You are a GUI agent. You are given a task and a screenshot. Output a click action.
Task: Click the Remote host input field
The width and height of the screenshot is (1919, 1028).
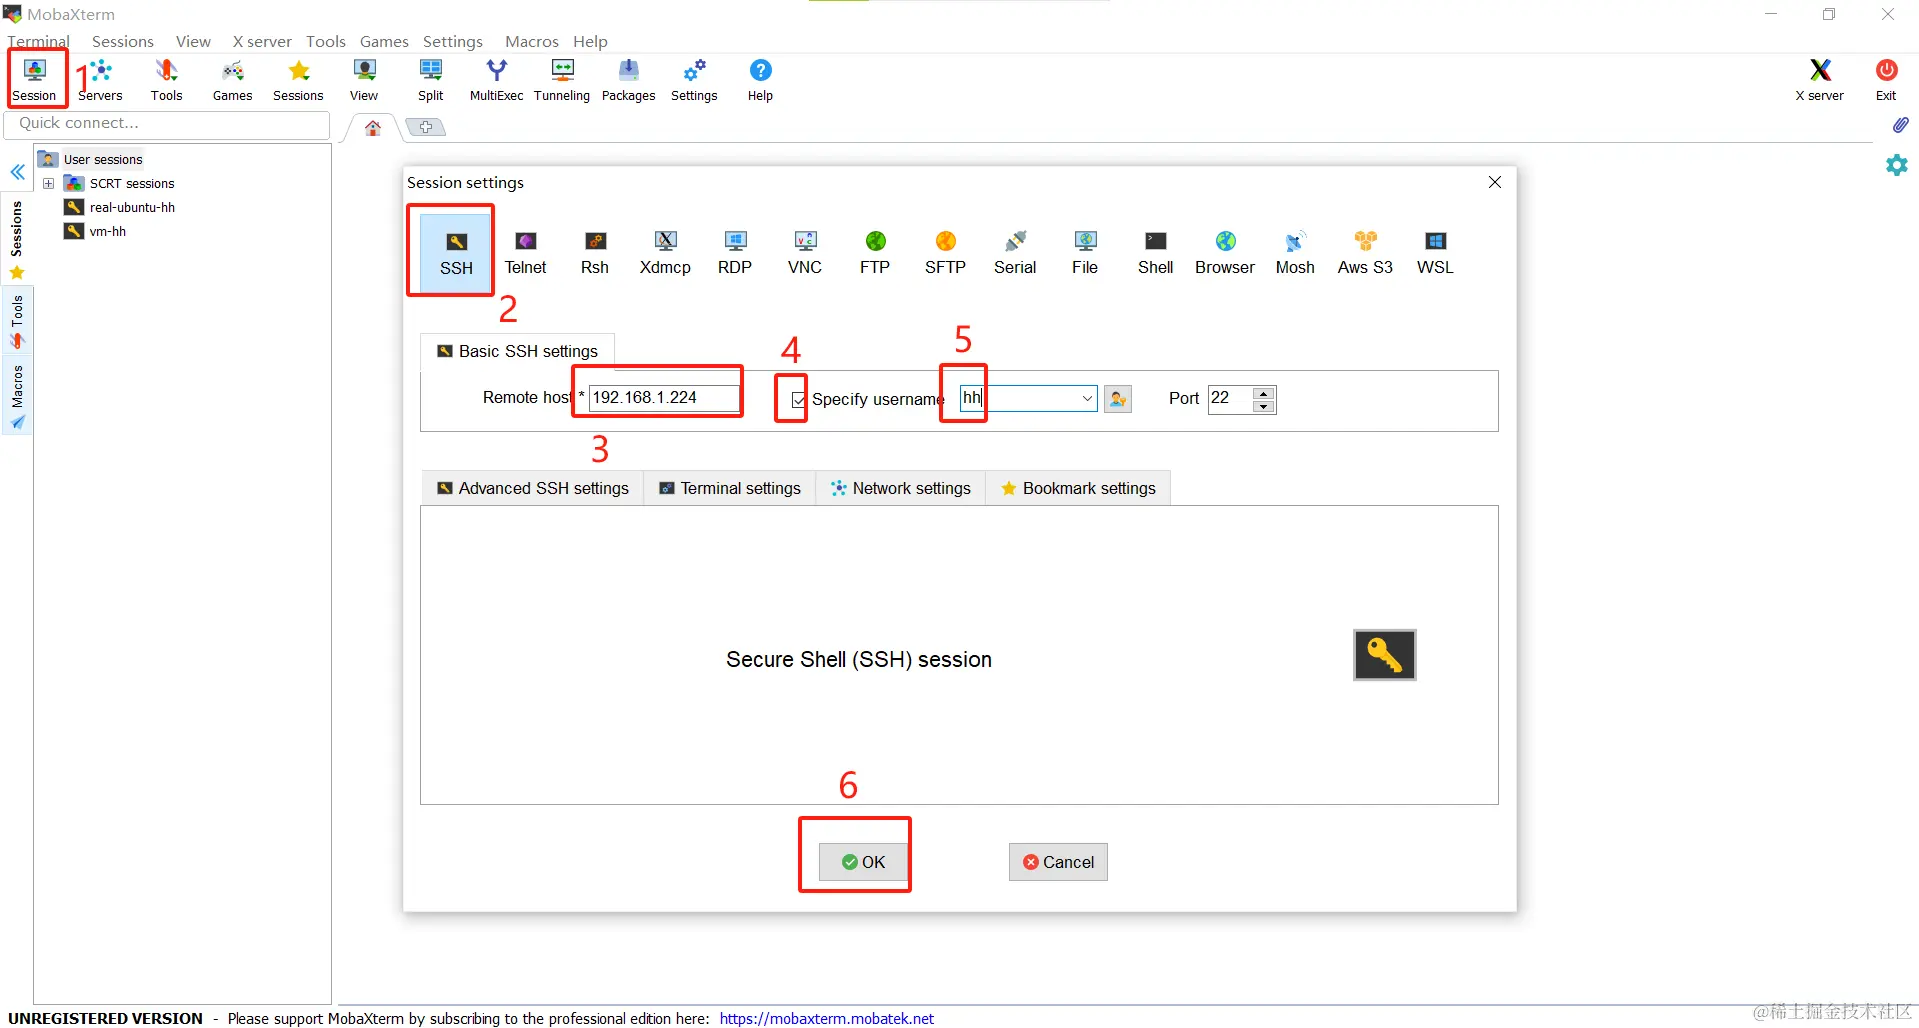click(x=664, y=398)
